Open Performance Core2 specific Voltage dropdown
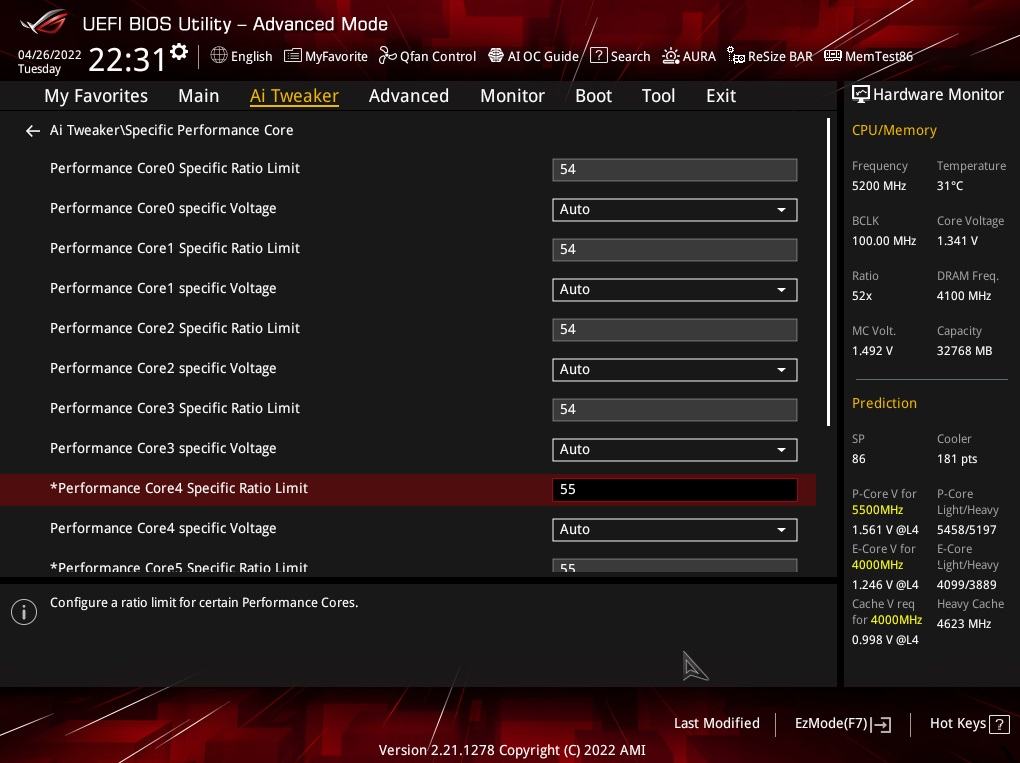 pyautogui.click(x=675, y=369)
